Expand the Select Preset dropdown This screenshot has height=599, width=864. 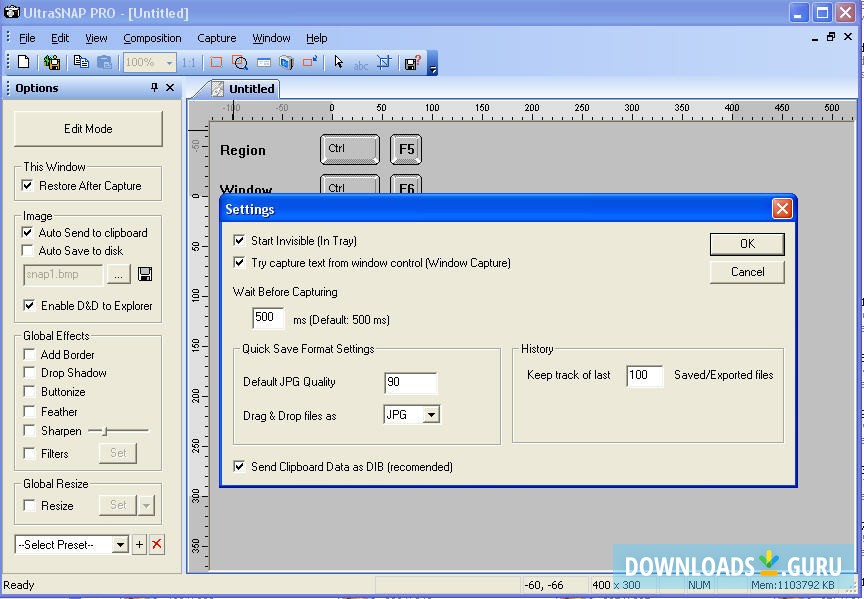pos(120,545)
